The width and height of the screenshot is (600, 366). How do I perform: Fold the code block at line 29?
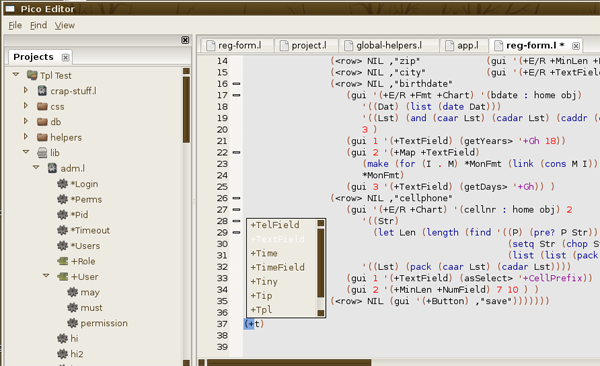click(236, 232)
